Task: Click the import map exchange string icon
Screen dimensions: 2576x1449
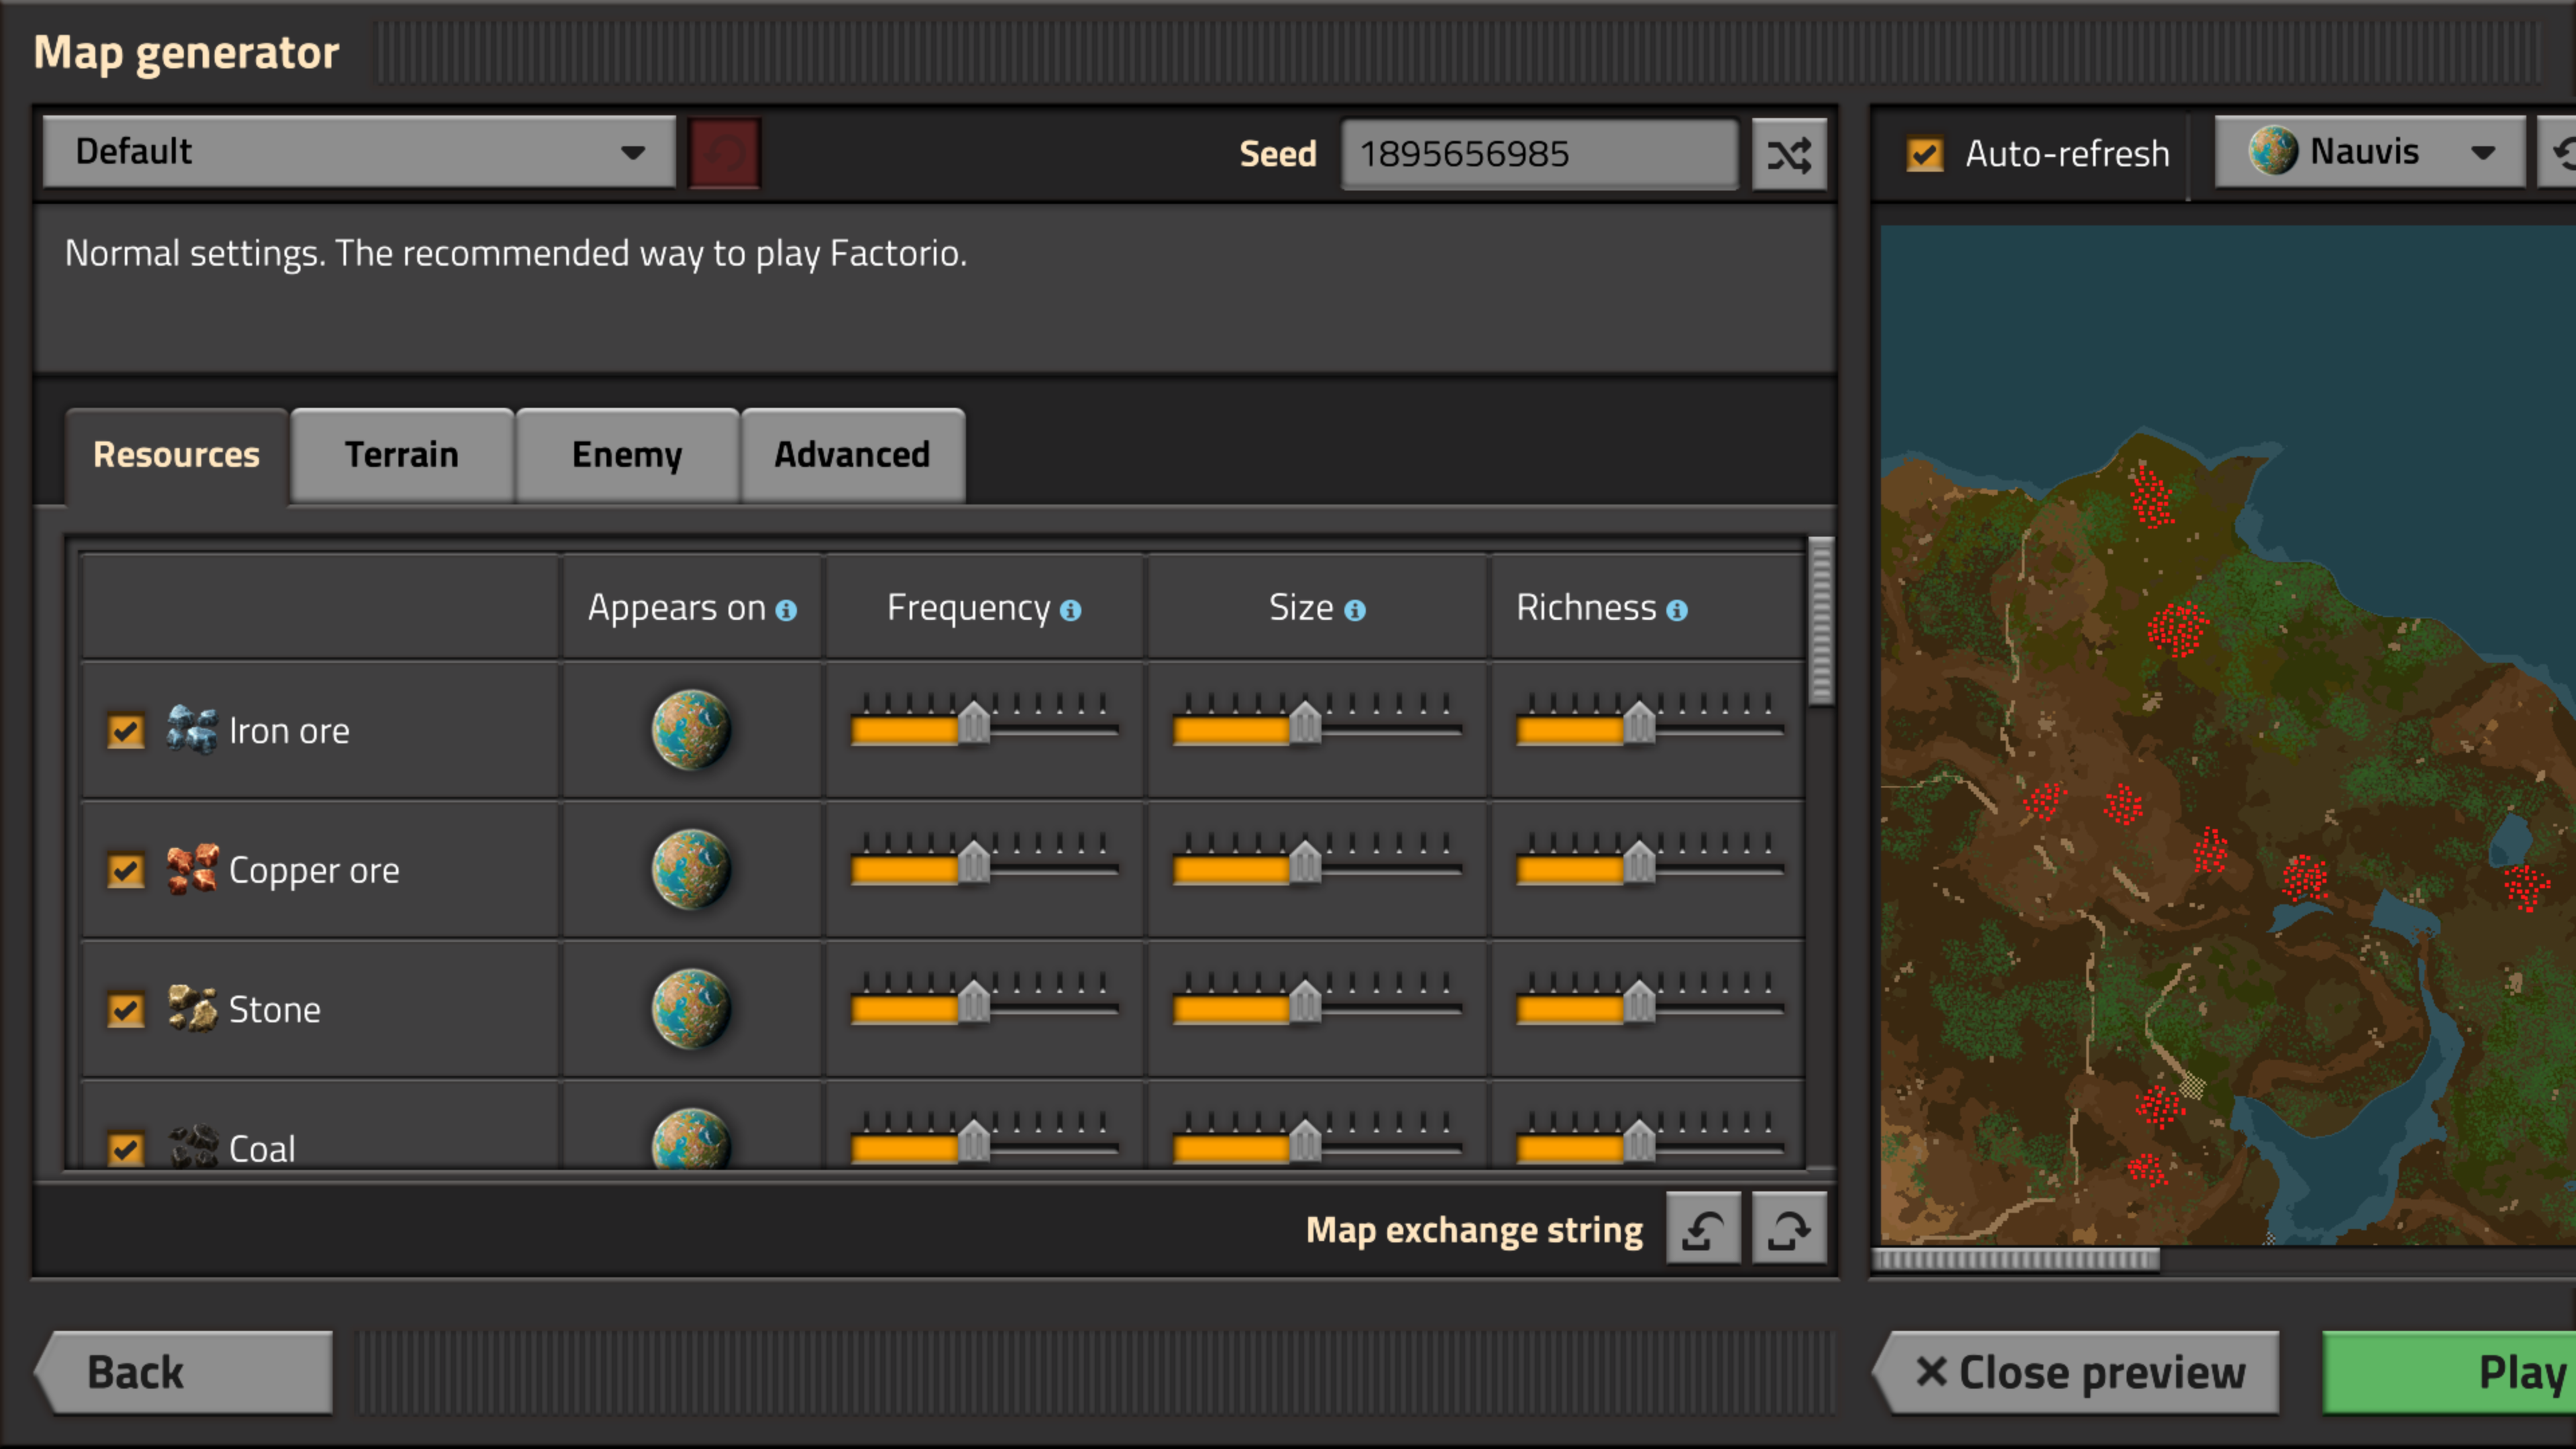Action: pyautogui.click(x=1703, y=1229)
